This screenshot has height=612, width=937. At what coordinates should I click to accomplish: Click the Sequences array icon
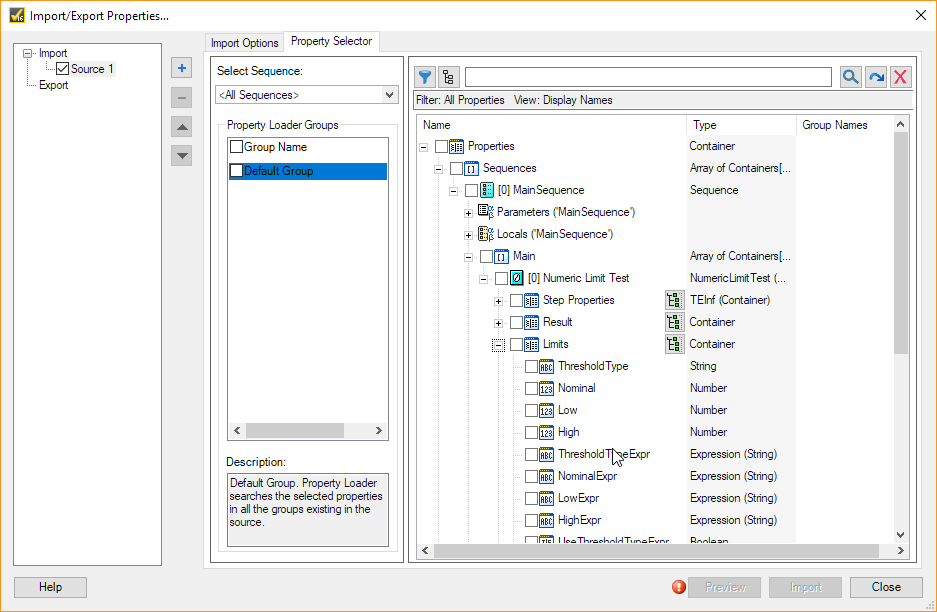471,169
